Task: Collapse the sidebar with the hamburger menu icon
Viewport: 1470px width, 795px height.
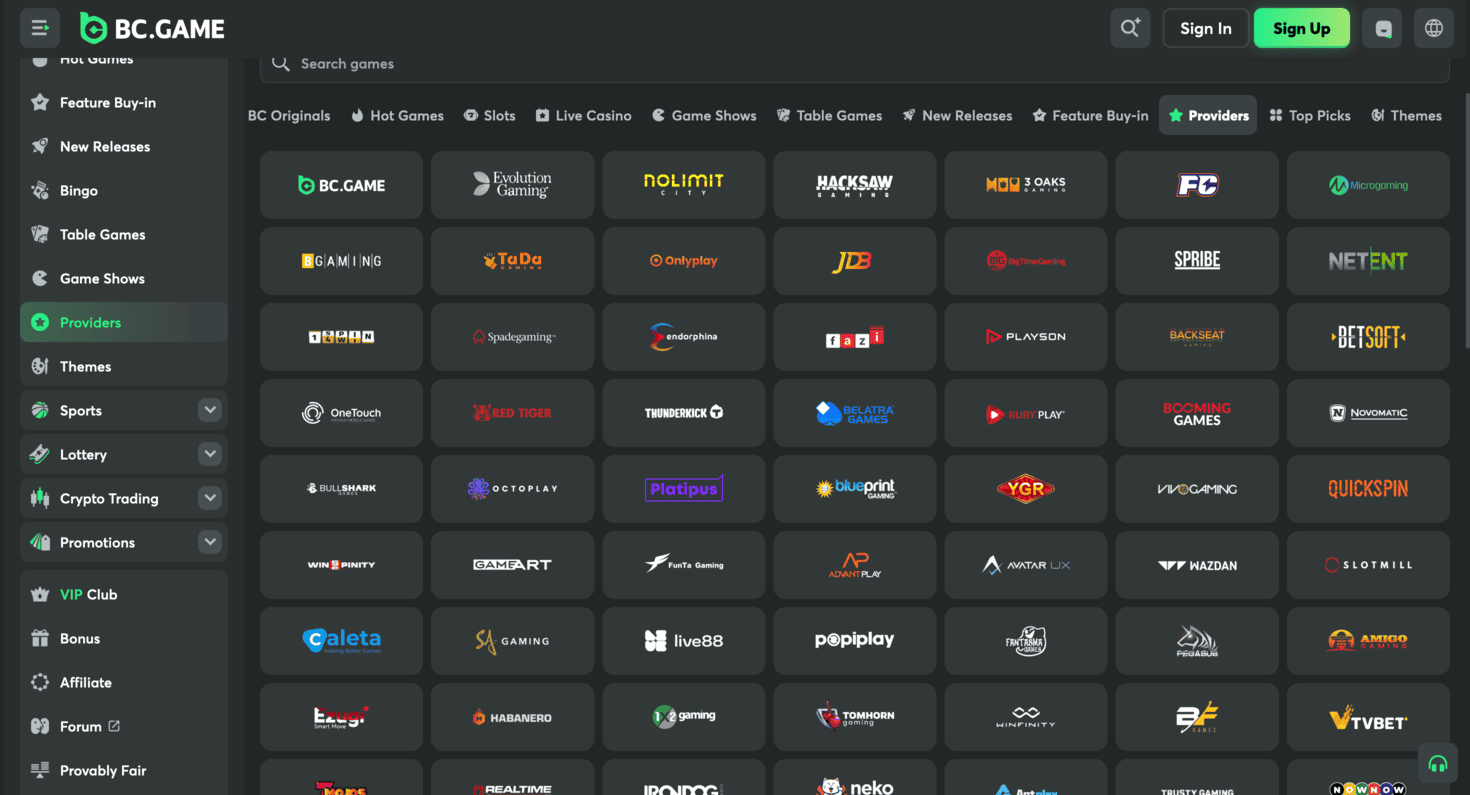Action: [40, 28]
